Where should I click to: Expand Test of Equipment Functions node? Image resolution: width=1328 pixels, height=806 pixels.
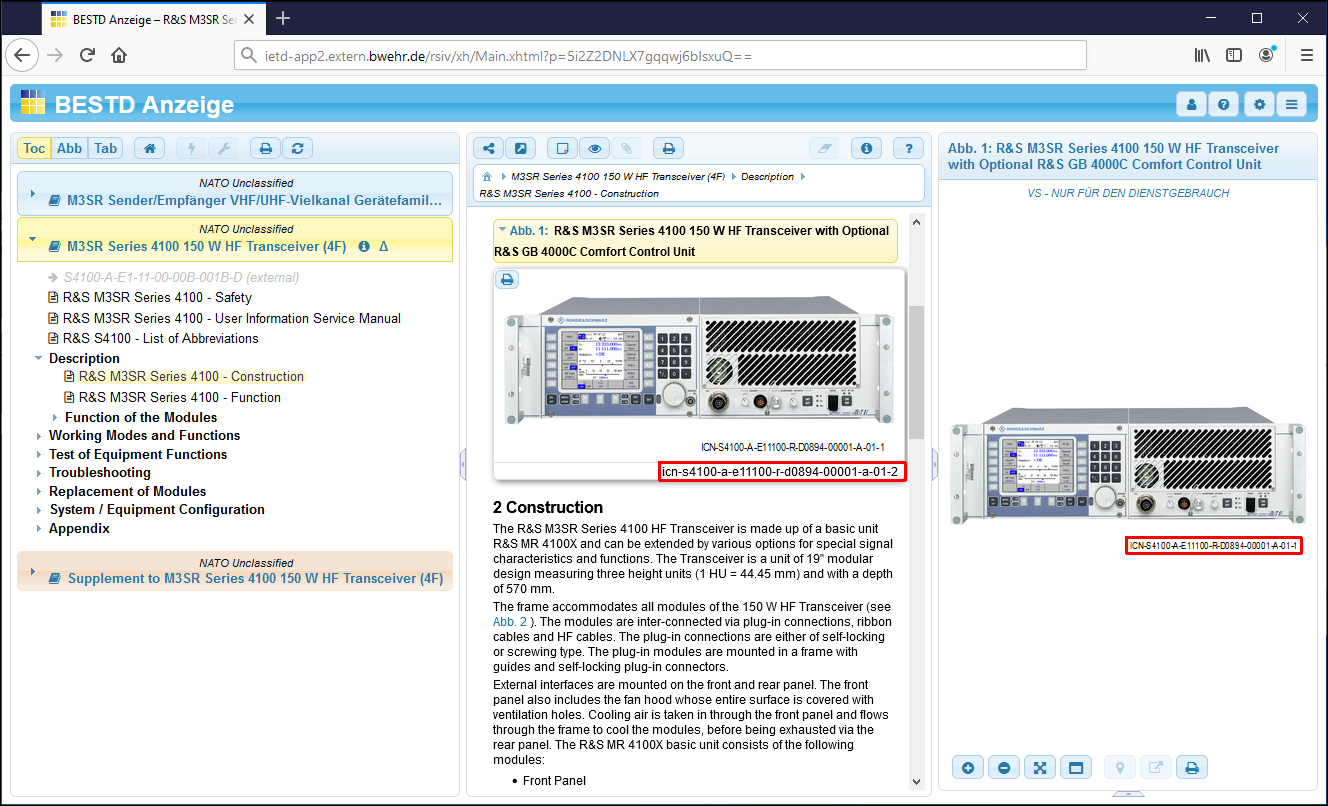click(x=39, y=454)
